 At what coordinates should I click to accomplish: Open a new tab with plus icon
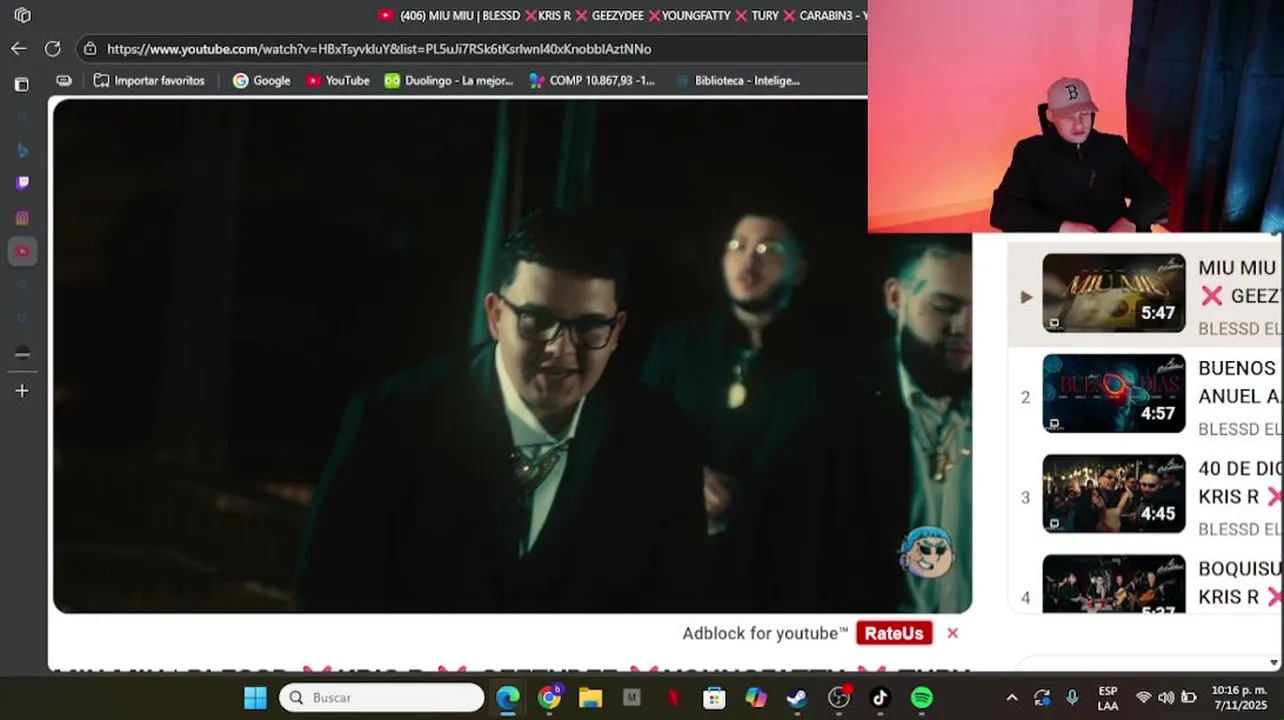click(x=22, y=391)
